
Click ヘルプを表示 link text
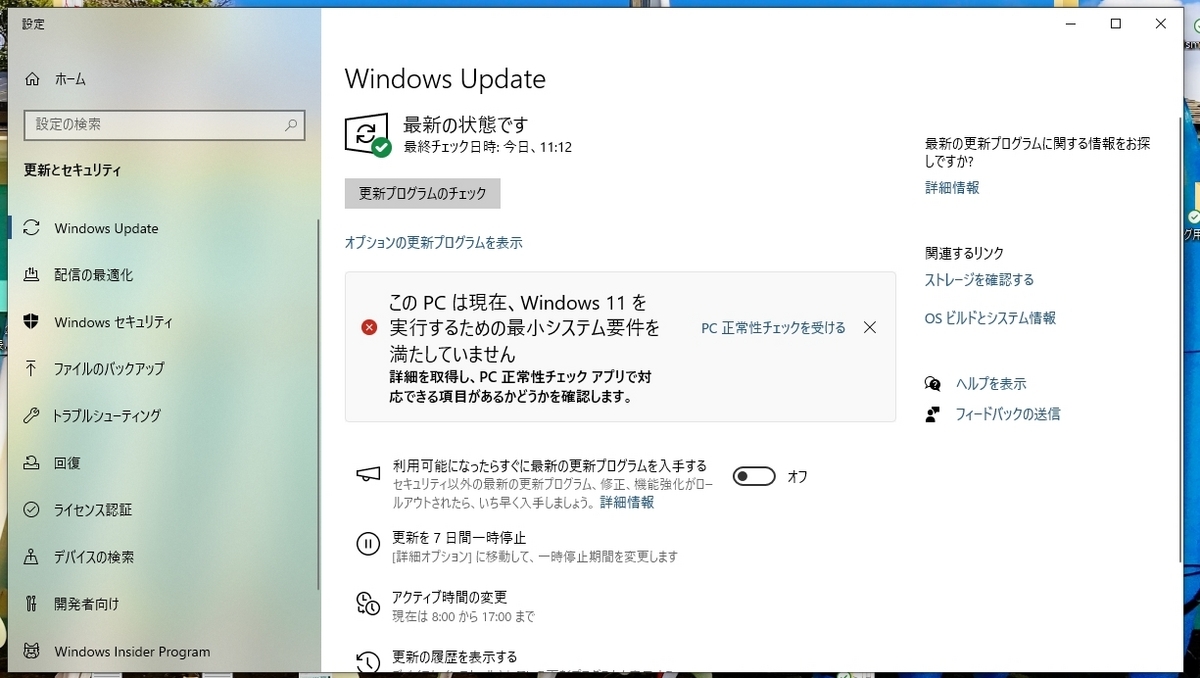991,383
